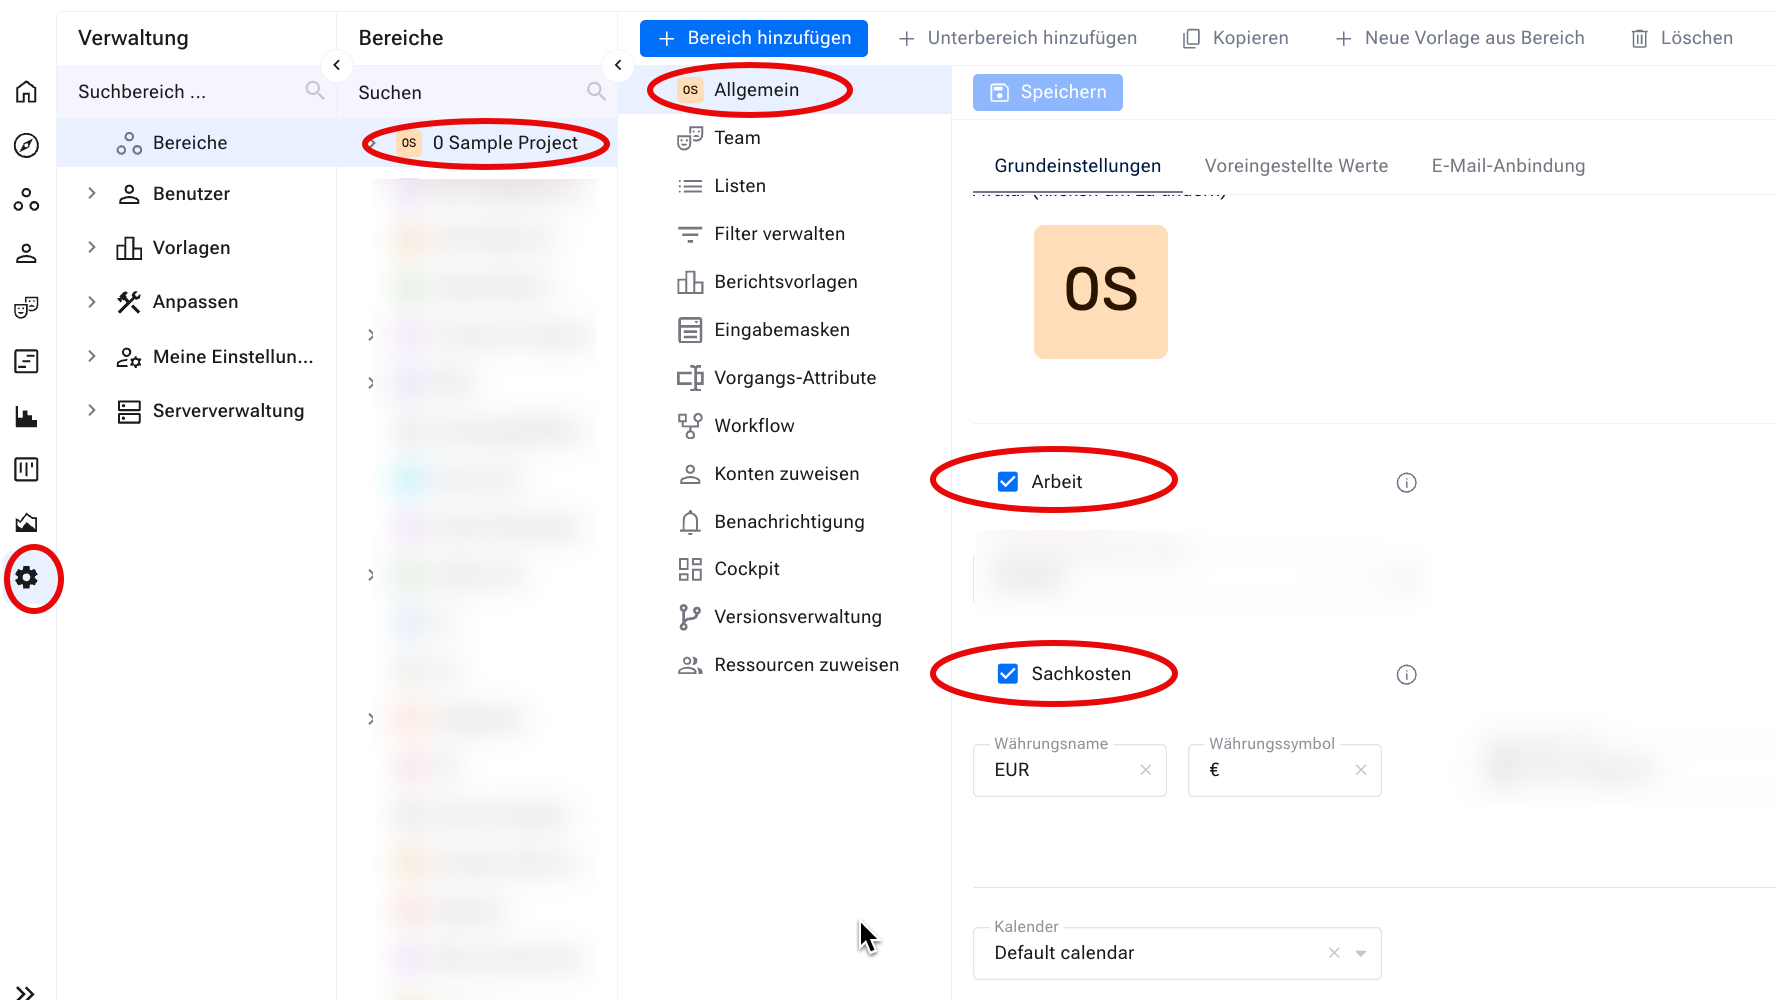The height and width of the screenshot is (1000, 1776).
Task: Expand left rail with double-chevron icon
Action: [x=26, y=992]
